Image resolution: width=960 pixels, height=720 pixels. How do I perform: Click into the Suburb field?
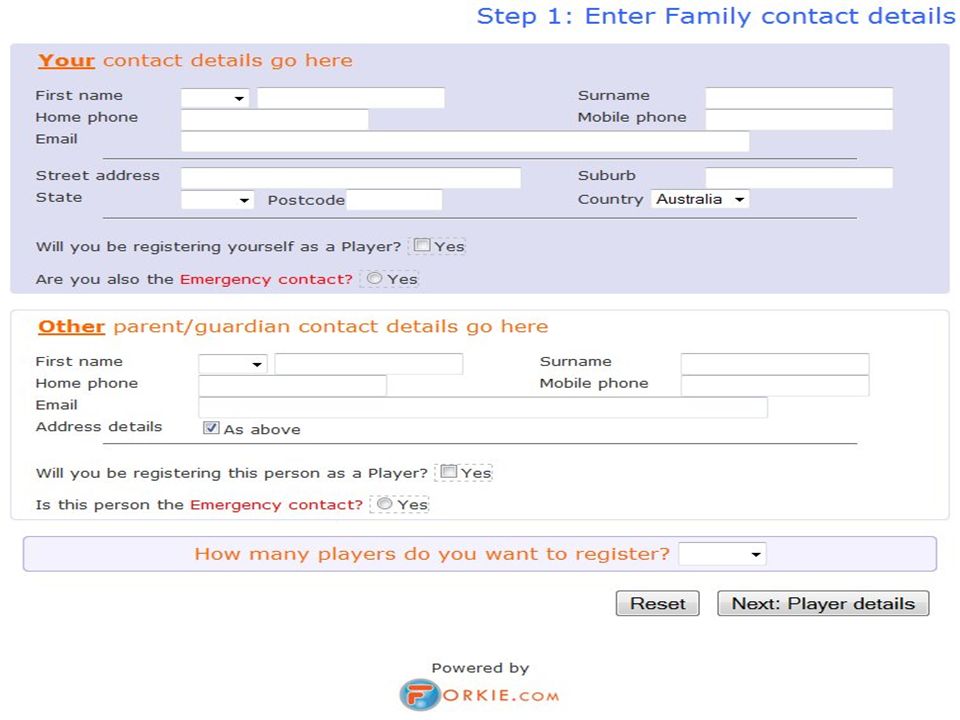click(x=799, y=178)
